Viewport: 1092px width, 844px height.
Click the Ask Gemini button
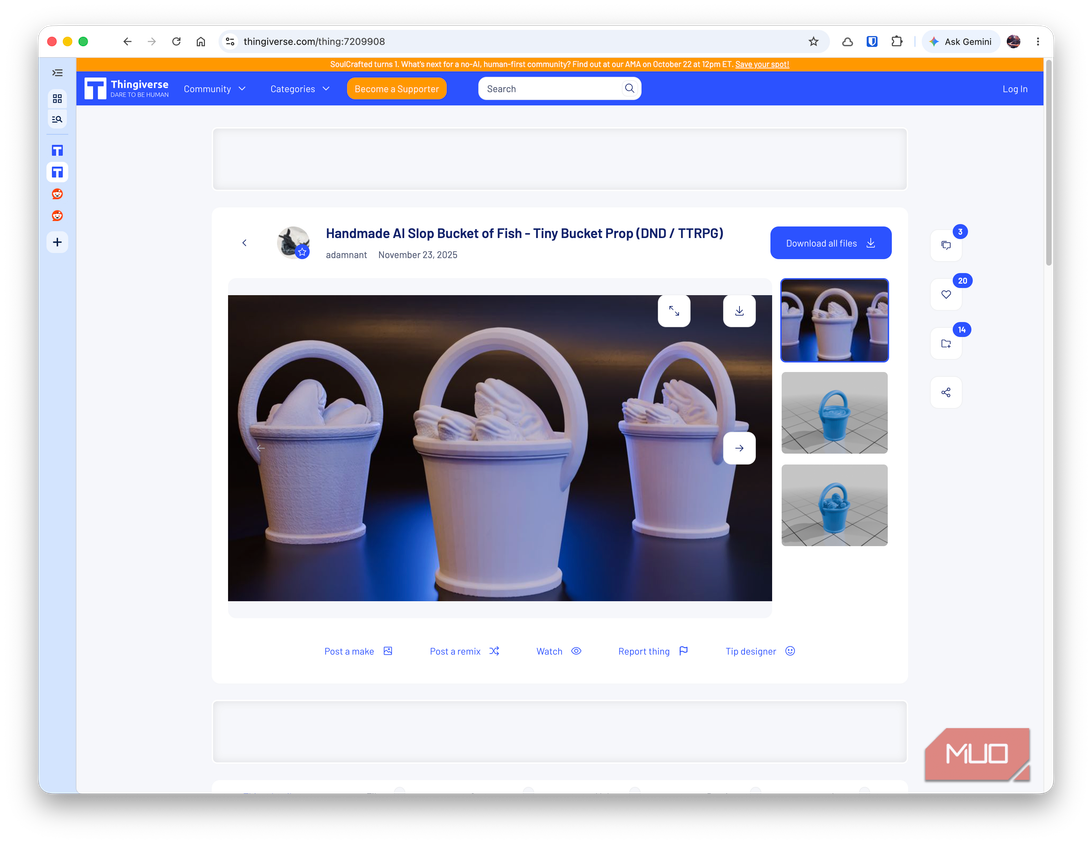click(x=960, y=42)
